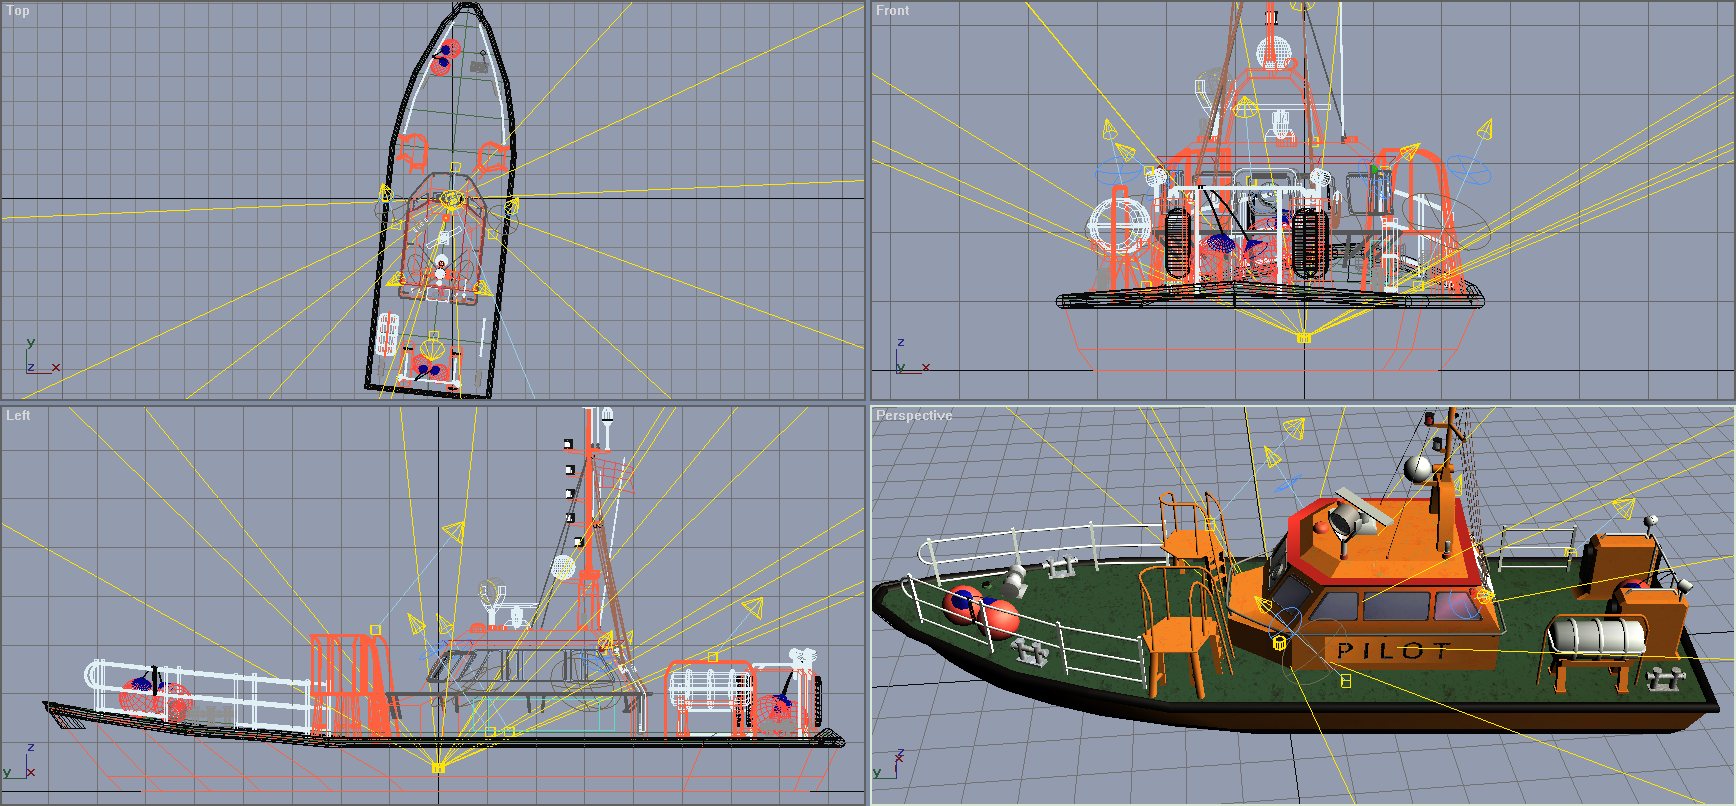Select the blue light gizmo beside the cabin
Screen dimensions: 1736x806
(x=1285, y=623)
